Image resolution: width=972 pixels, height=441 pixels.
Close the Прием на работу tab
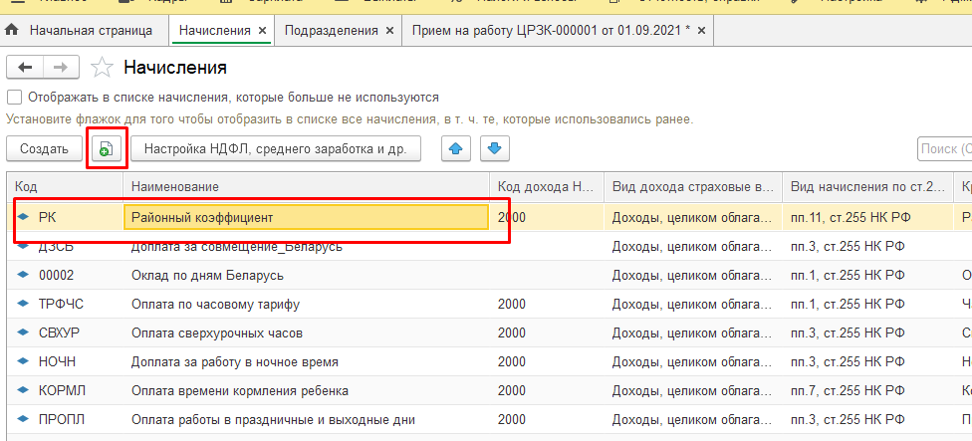pyautogui.click(x=701, y=30)
